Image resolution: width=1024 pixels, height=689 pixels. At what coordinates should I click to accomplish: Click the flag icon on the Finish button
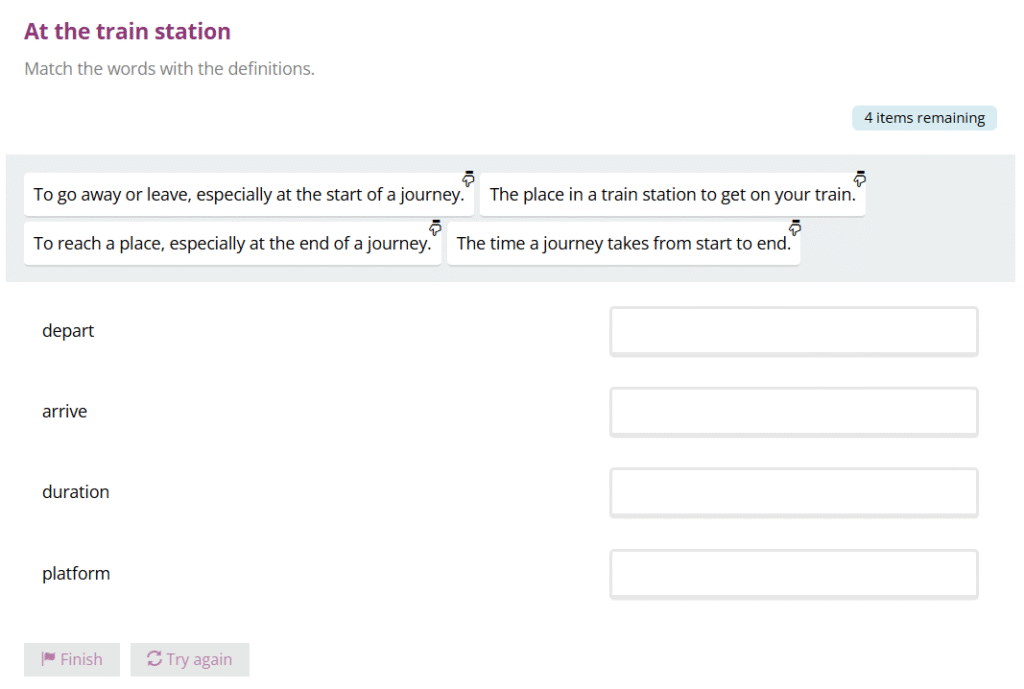[48, 659]
